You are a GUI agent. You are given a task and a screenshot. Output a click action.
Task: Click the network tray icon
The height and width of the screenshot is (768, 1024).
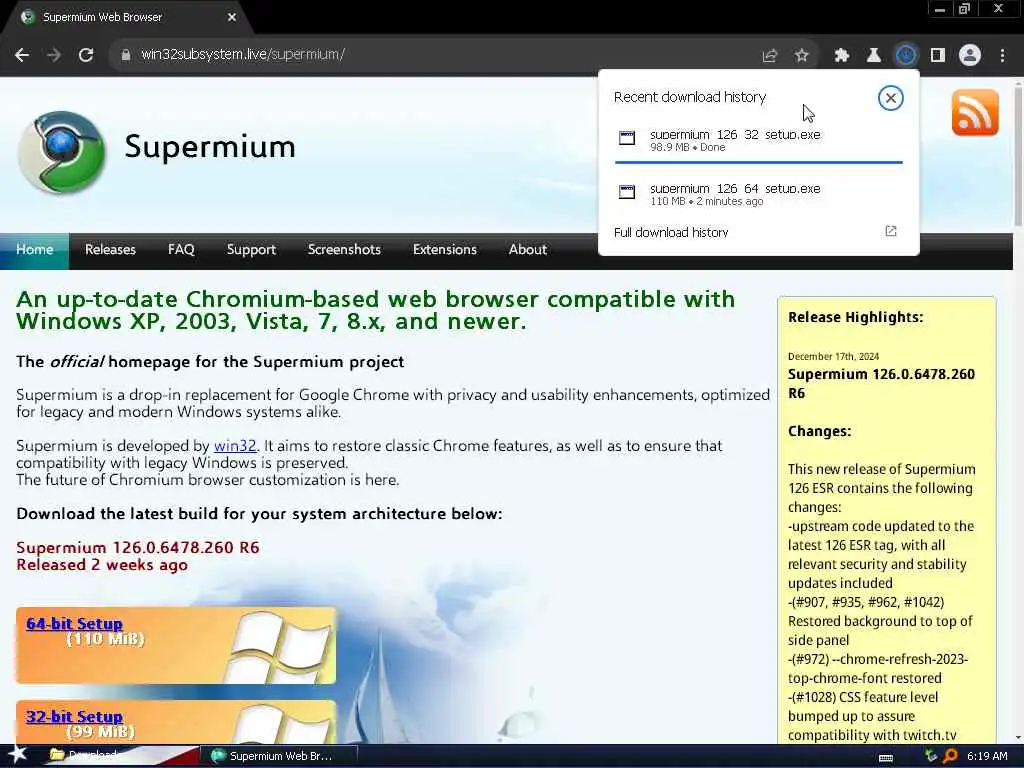[x=931, y=756]
